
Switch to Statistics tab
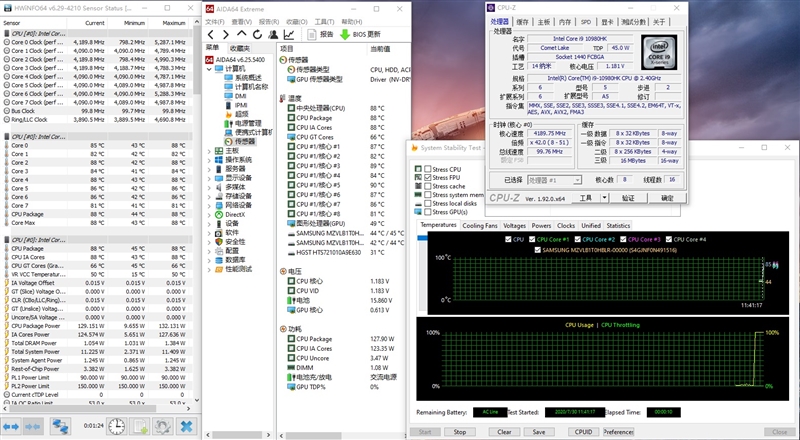pyautogui.click(x=618, y=226)
